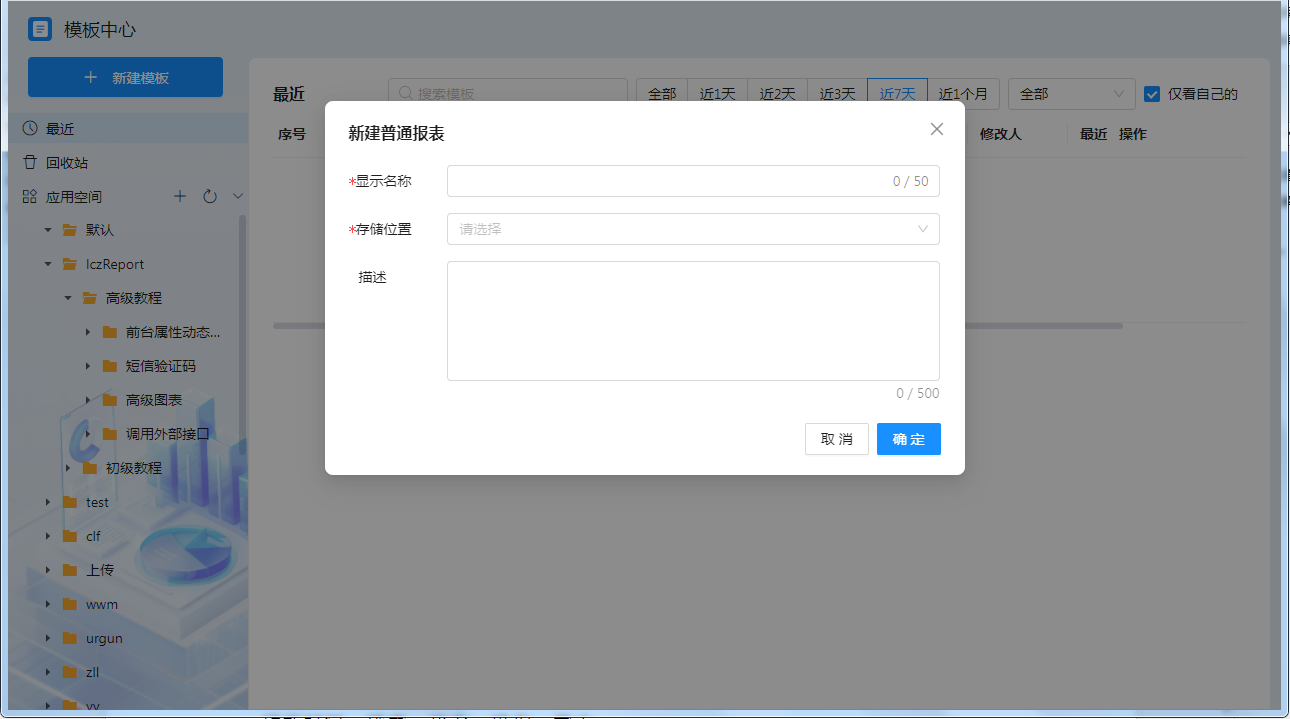Click the 回收站 trash icon
This screenshot has height=719, width=1290.
(30, 162)
